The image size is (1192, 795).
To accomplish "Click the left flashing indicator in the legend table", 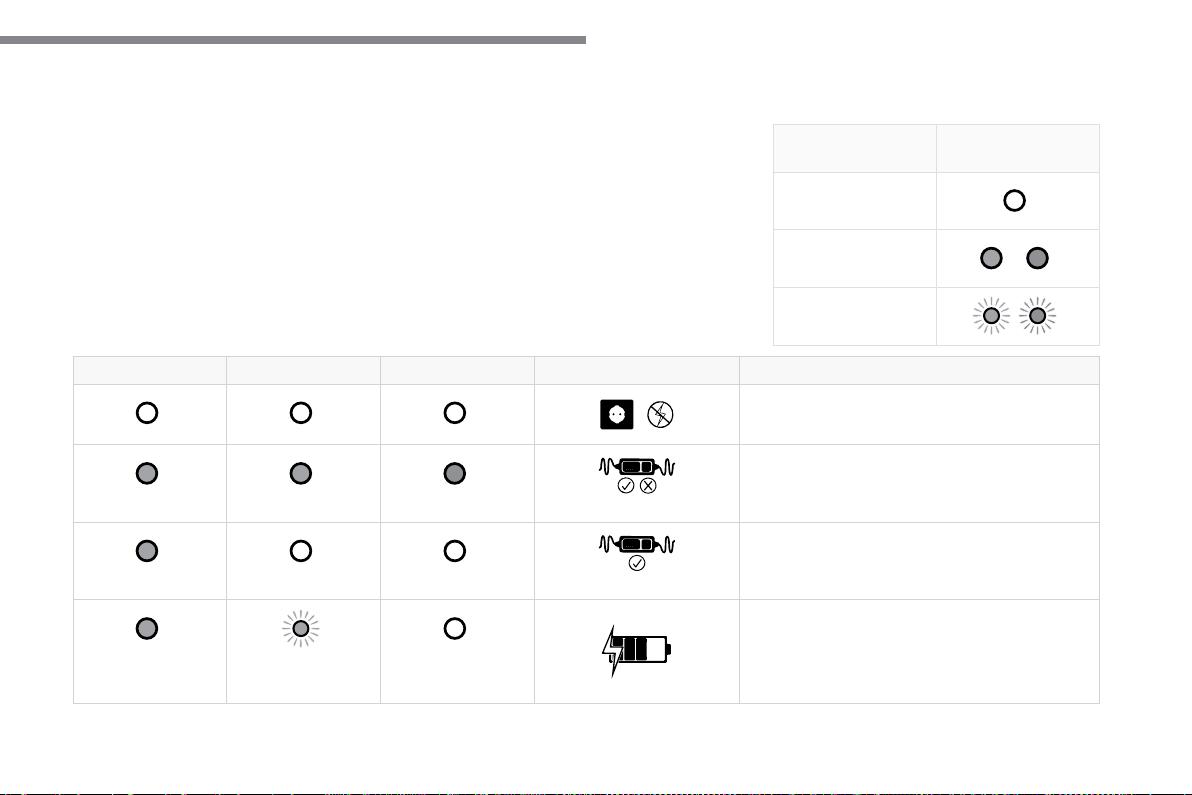I will tap(991, 315).
